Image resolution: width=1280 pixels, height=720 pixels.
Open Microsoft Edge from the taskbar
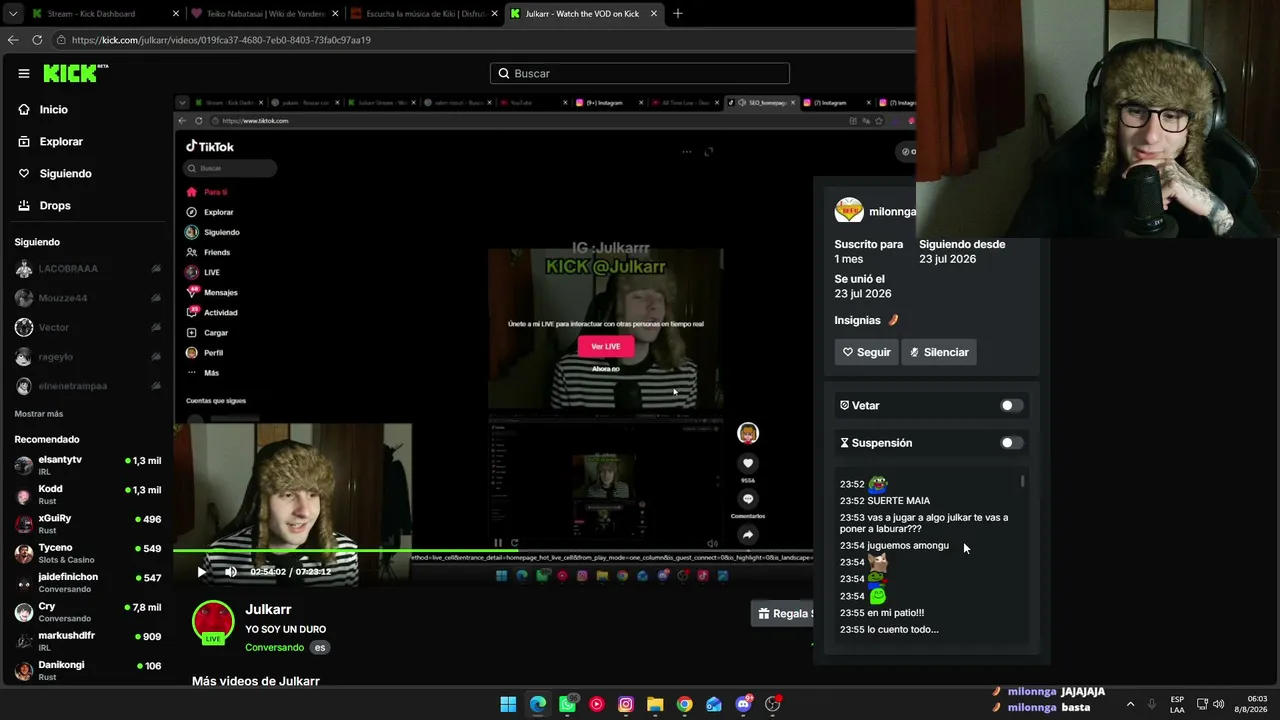point(538,704)
